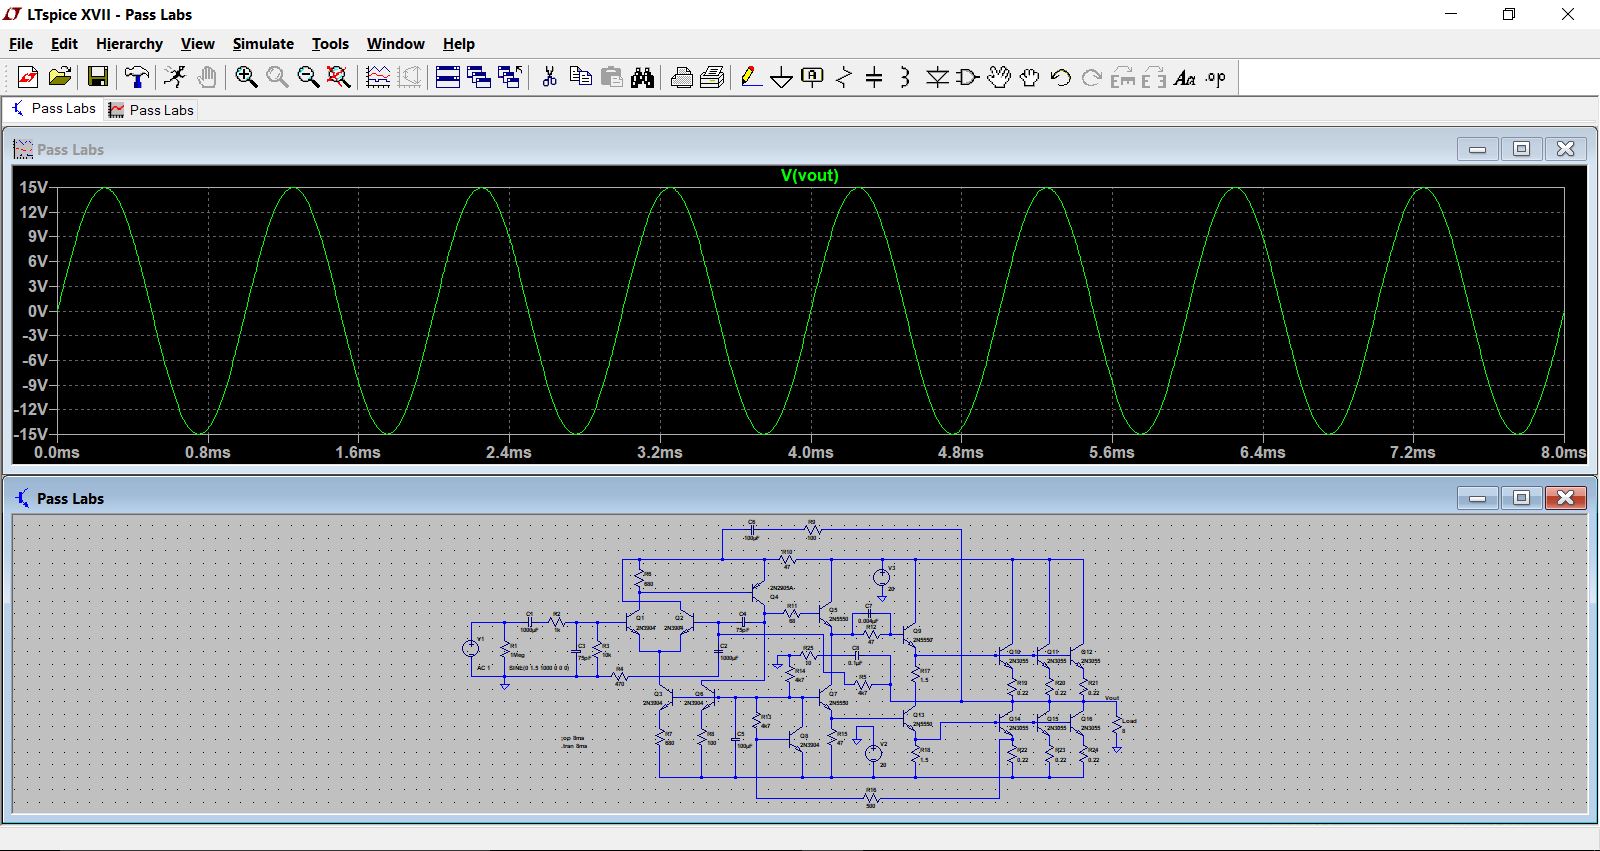Click the 0V vertical axis label

(x=38, y=311)
